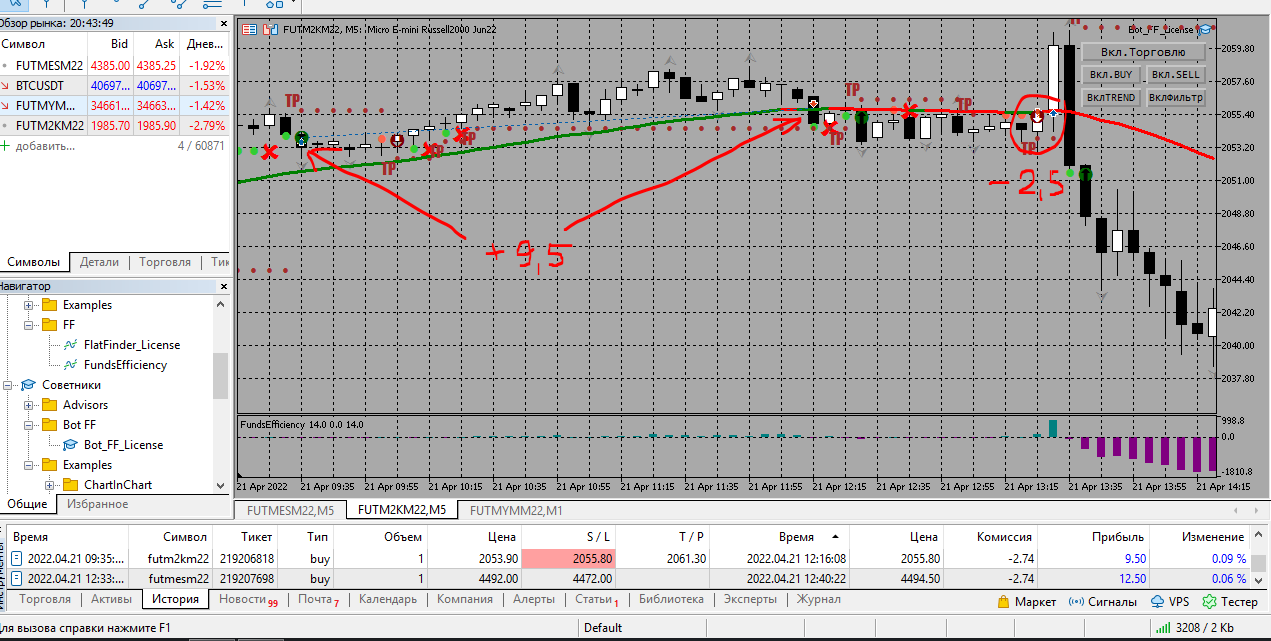Click the depth of market icon on chart
This screenshot has width=1271, height=641.
pos(268,29)
